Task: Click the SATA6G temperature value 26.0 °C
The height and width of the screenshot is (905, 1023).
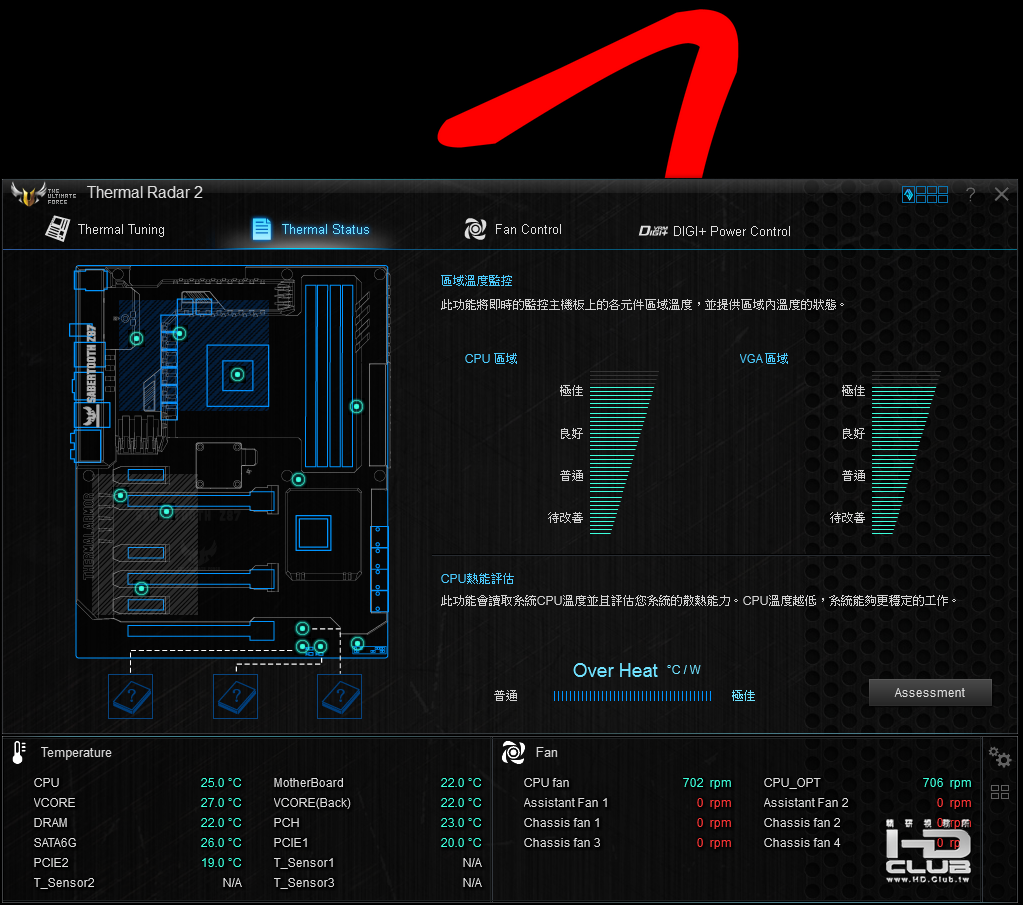Action: pyautogui.click(x=221, y=843)
